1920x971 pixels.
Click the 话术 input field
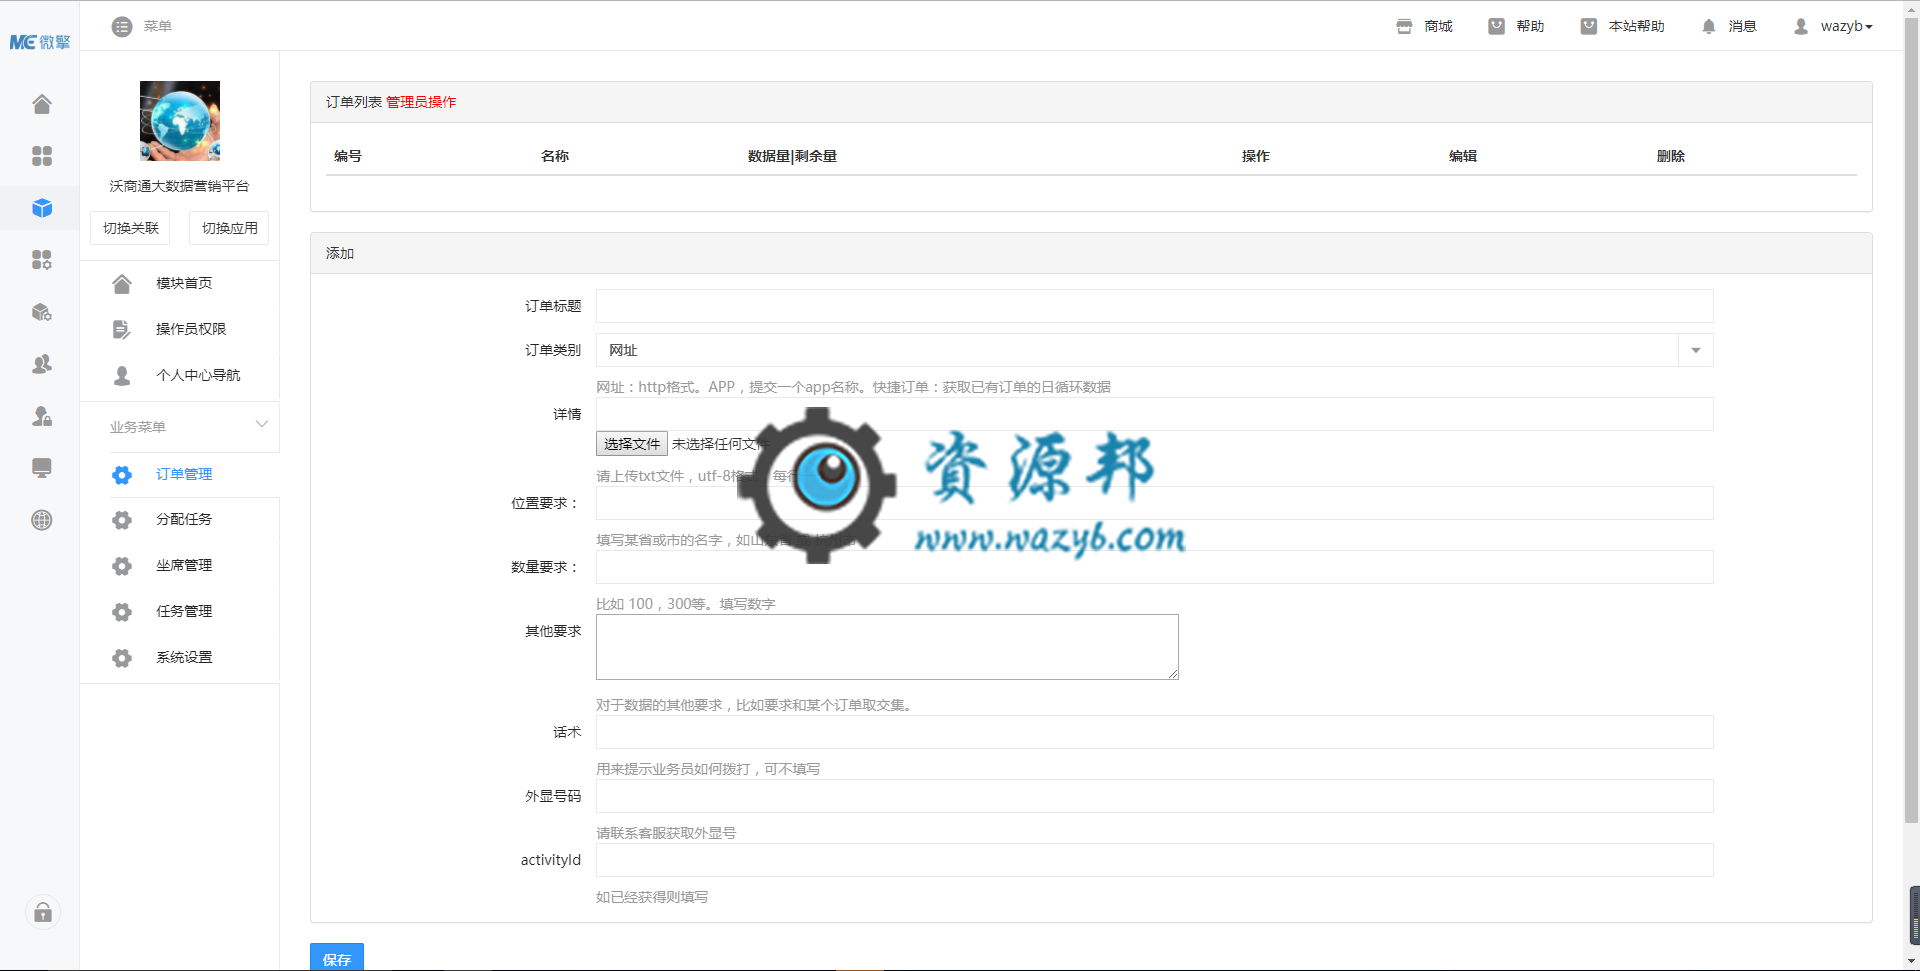(x=1154, y=732)
